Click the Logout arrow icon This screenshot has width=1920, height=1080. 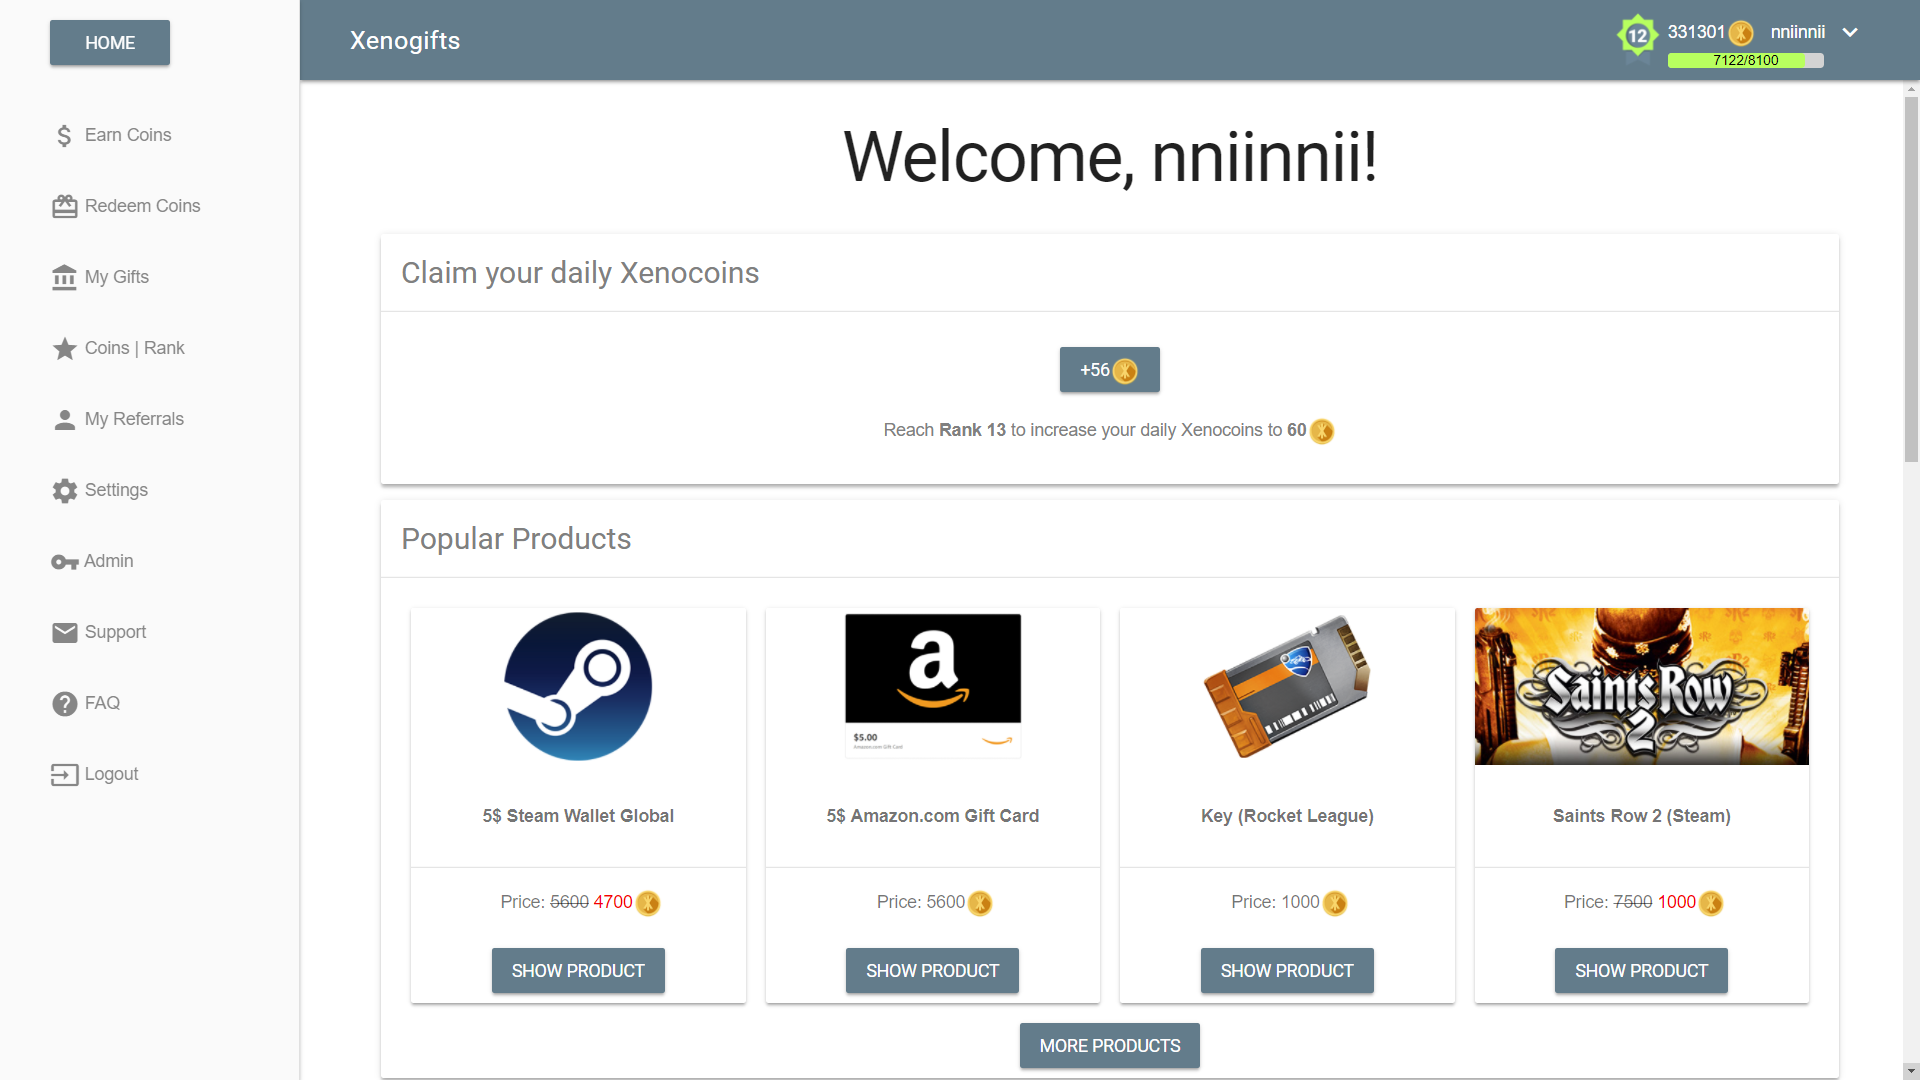point(64,775)
